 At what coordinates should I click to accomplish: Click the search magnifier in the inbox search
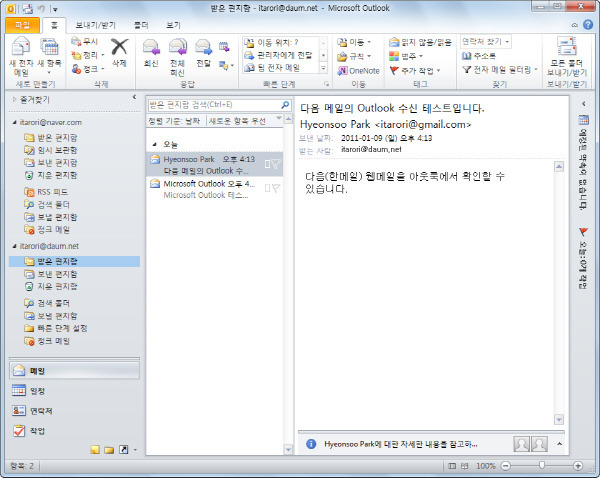tap(285, 104)
